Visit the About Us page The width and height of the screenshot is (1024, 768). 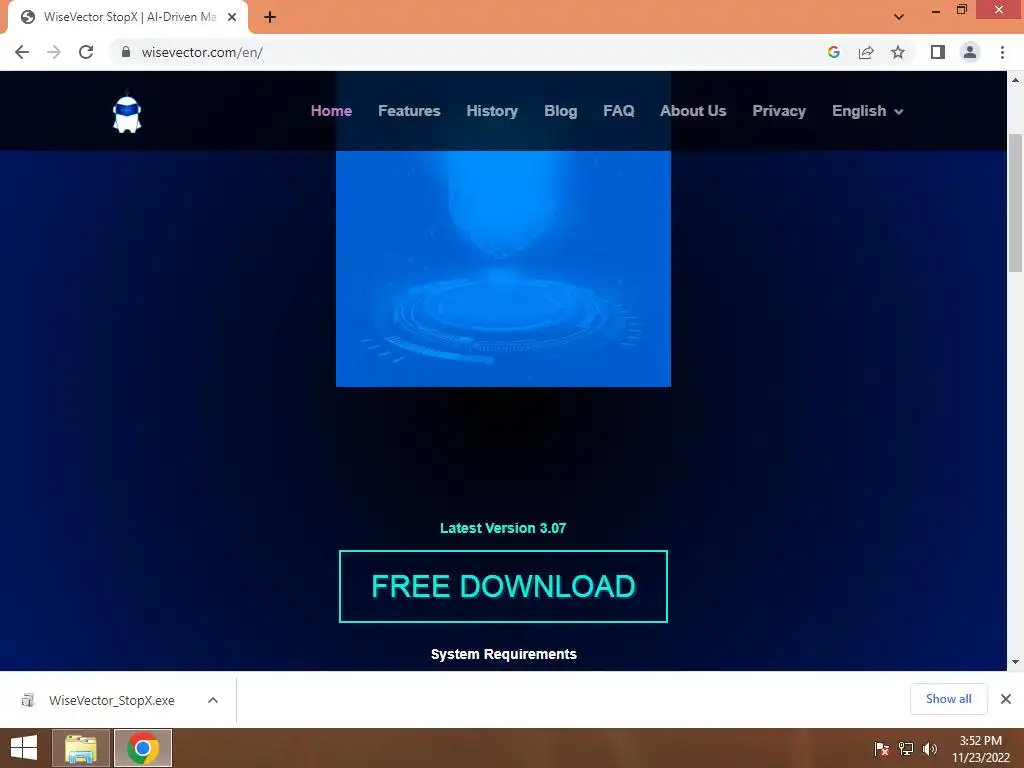[x=693, y=111]
